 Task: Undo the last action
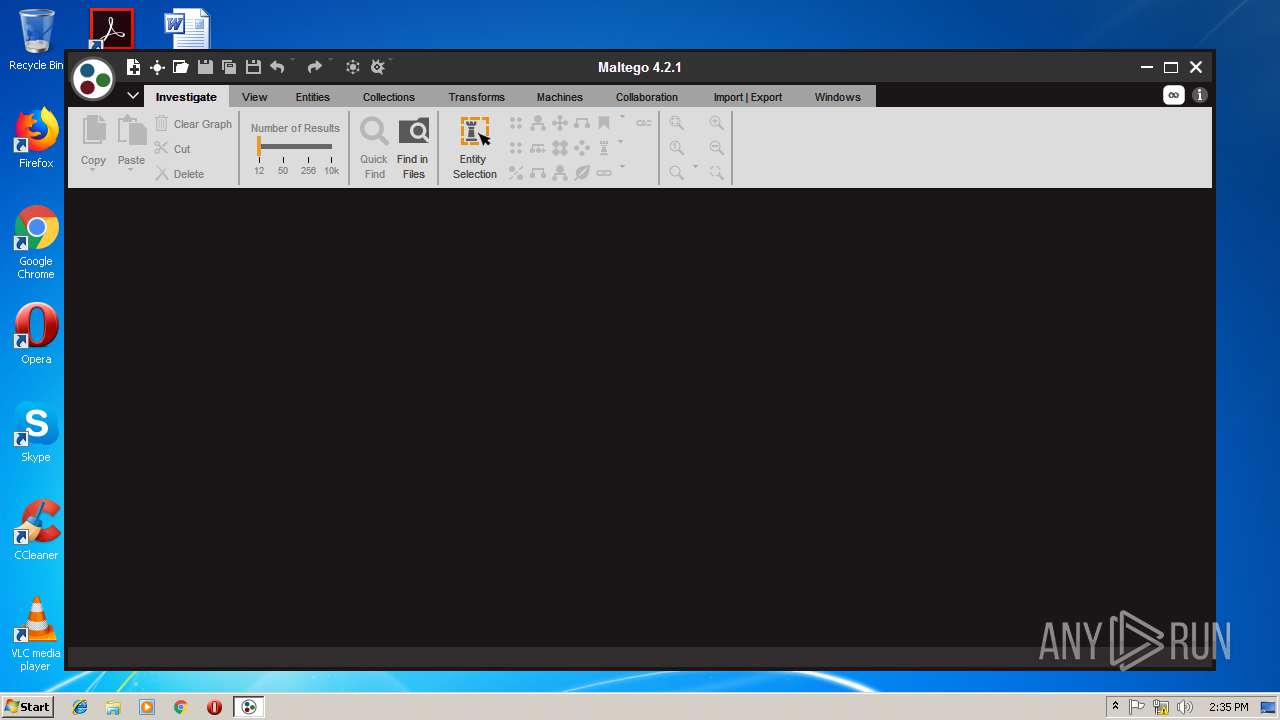coord(277,67)
